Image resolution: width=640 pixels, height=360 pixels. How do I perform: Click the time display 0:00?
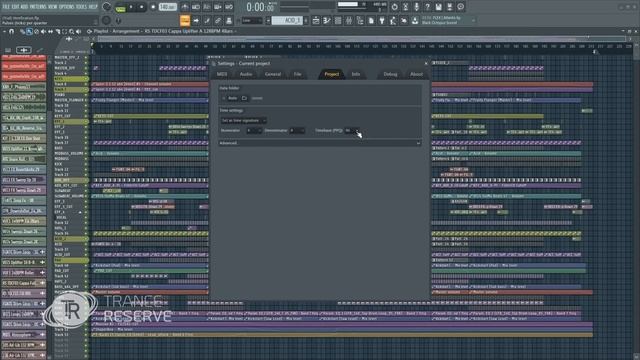pos(260,7)
